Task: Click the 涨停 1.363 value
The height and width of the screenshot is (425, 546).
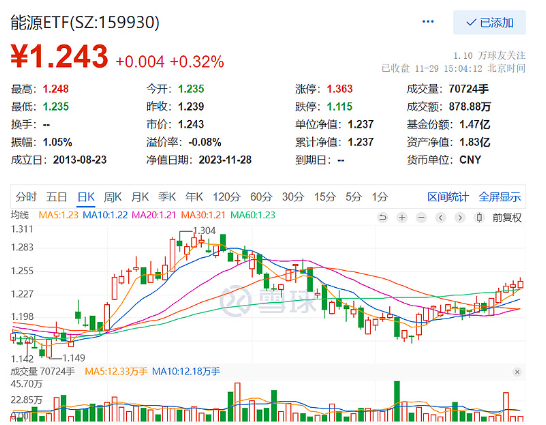Action: (340, 89)
